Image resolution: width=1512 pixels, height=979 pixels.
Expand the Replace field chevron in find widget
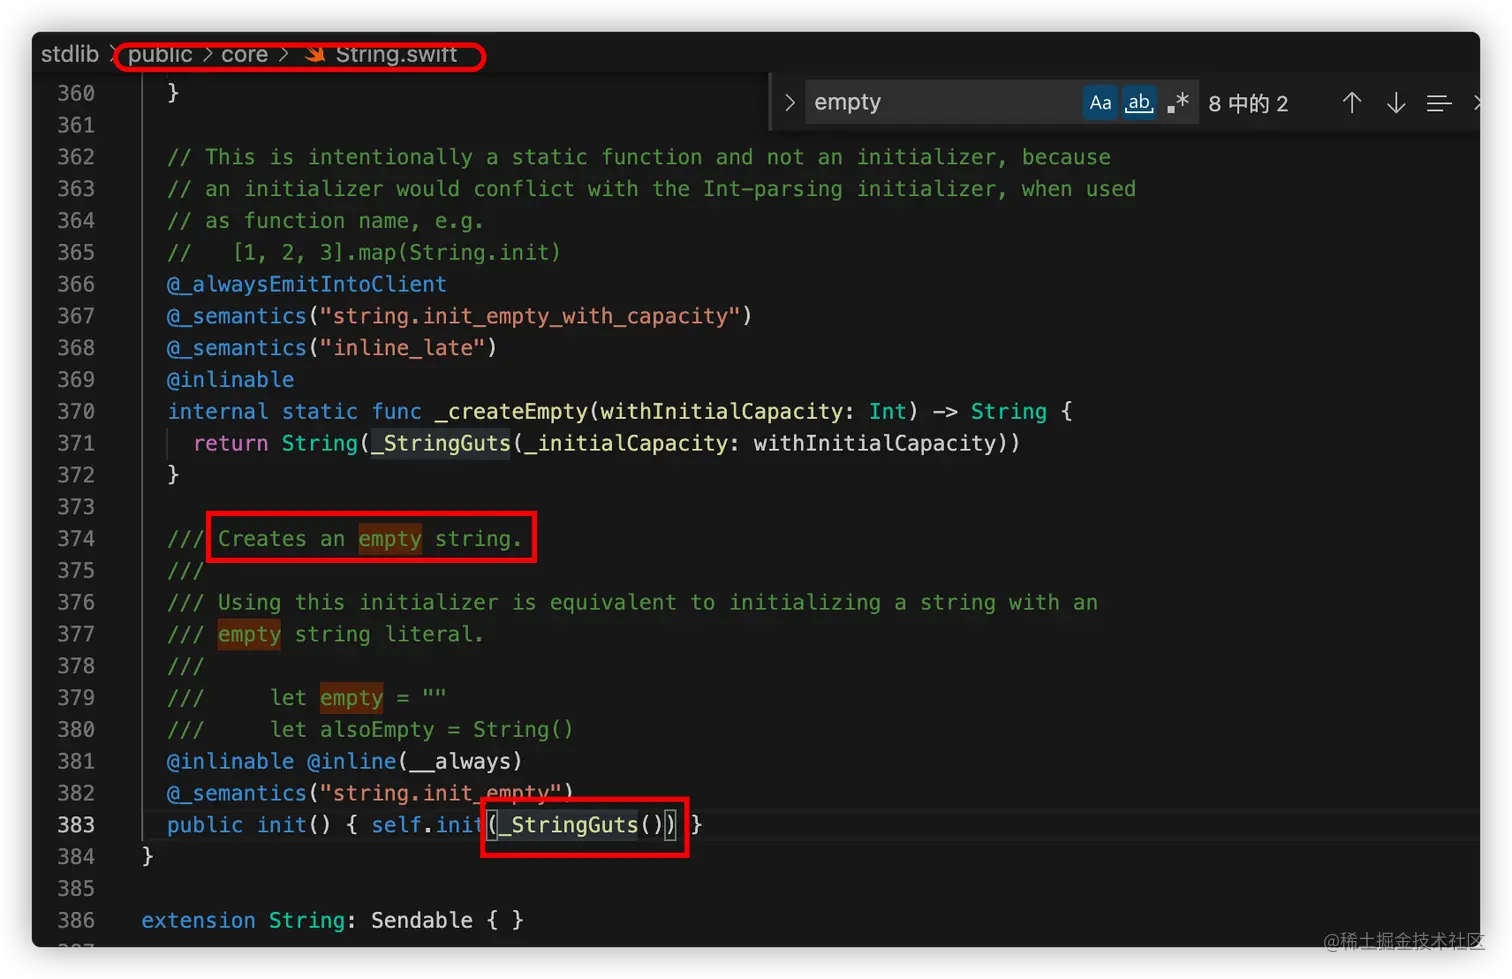(x=790, y=102)
